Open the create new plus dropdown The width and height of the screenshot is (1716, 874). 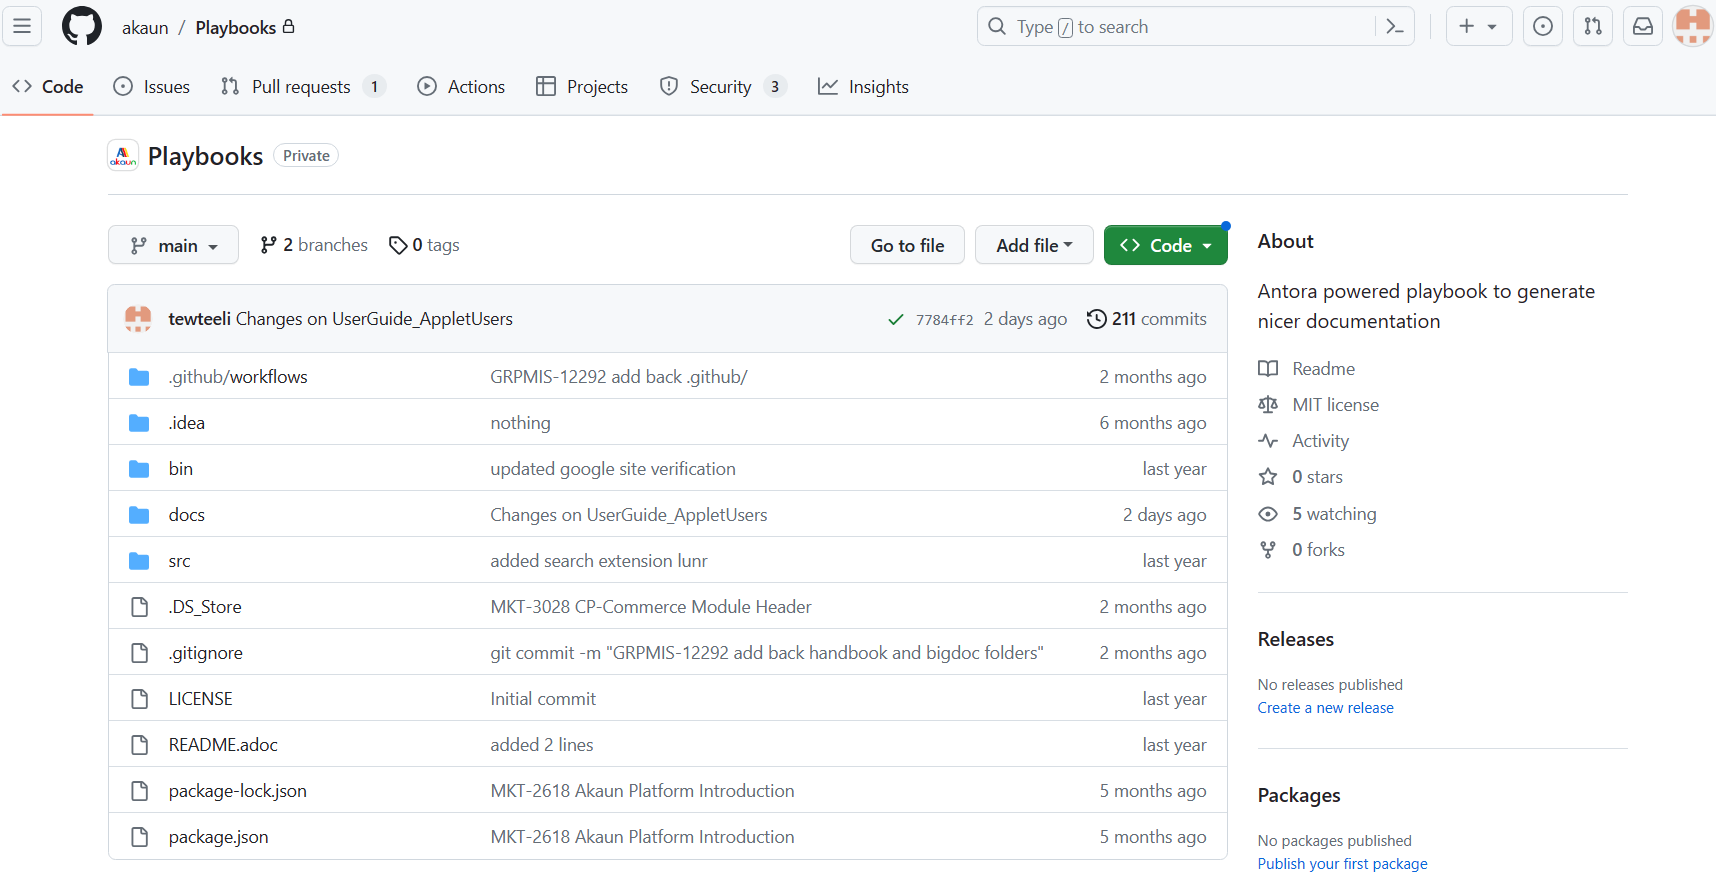pos(1478,27)
